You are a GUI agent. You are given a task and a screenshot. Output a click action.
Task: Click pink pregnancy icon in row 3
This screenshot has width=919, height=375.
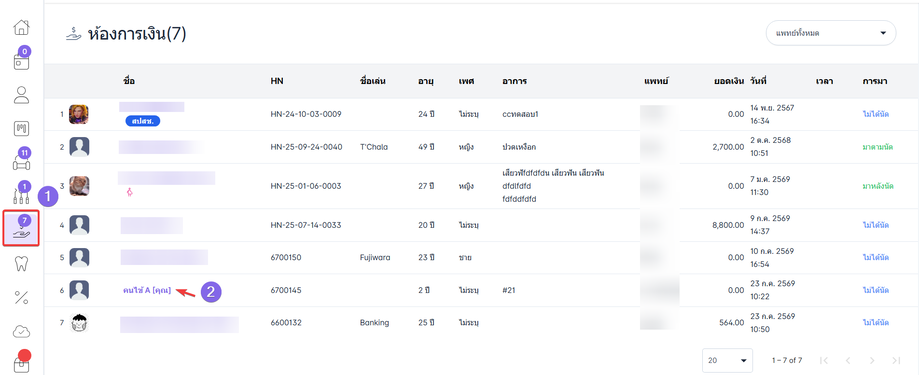[x=130, y=192]
